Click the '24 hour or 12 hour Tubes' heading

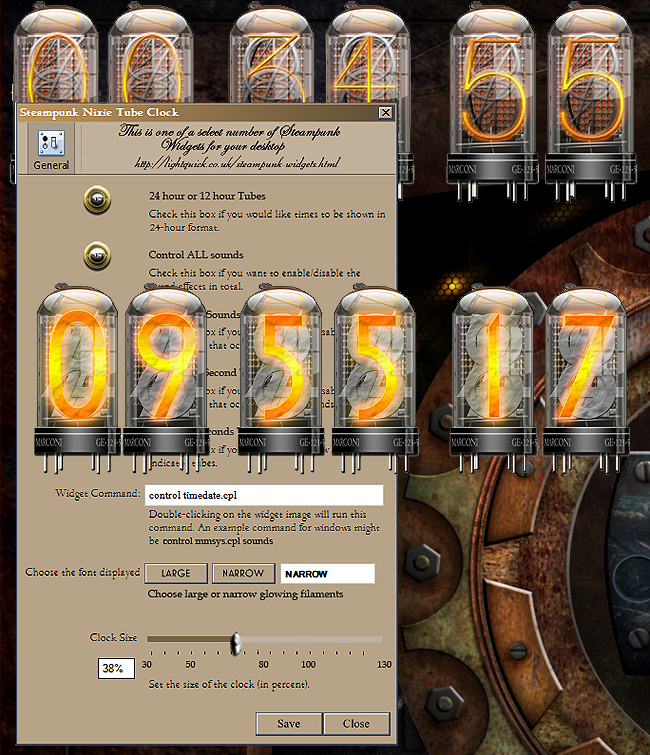click(207, 196)
